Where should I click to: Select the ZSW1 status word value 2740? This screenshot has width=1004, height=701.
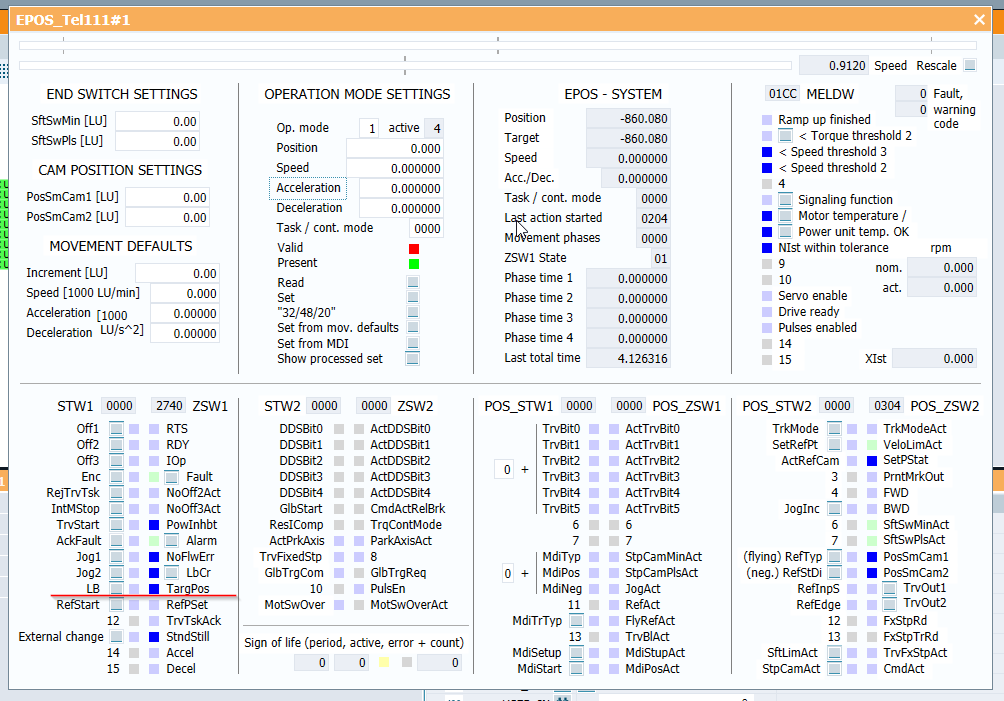point(169,405)
